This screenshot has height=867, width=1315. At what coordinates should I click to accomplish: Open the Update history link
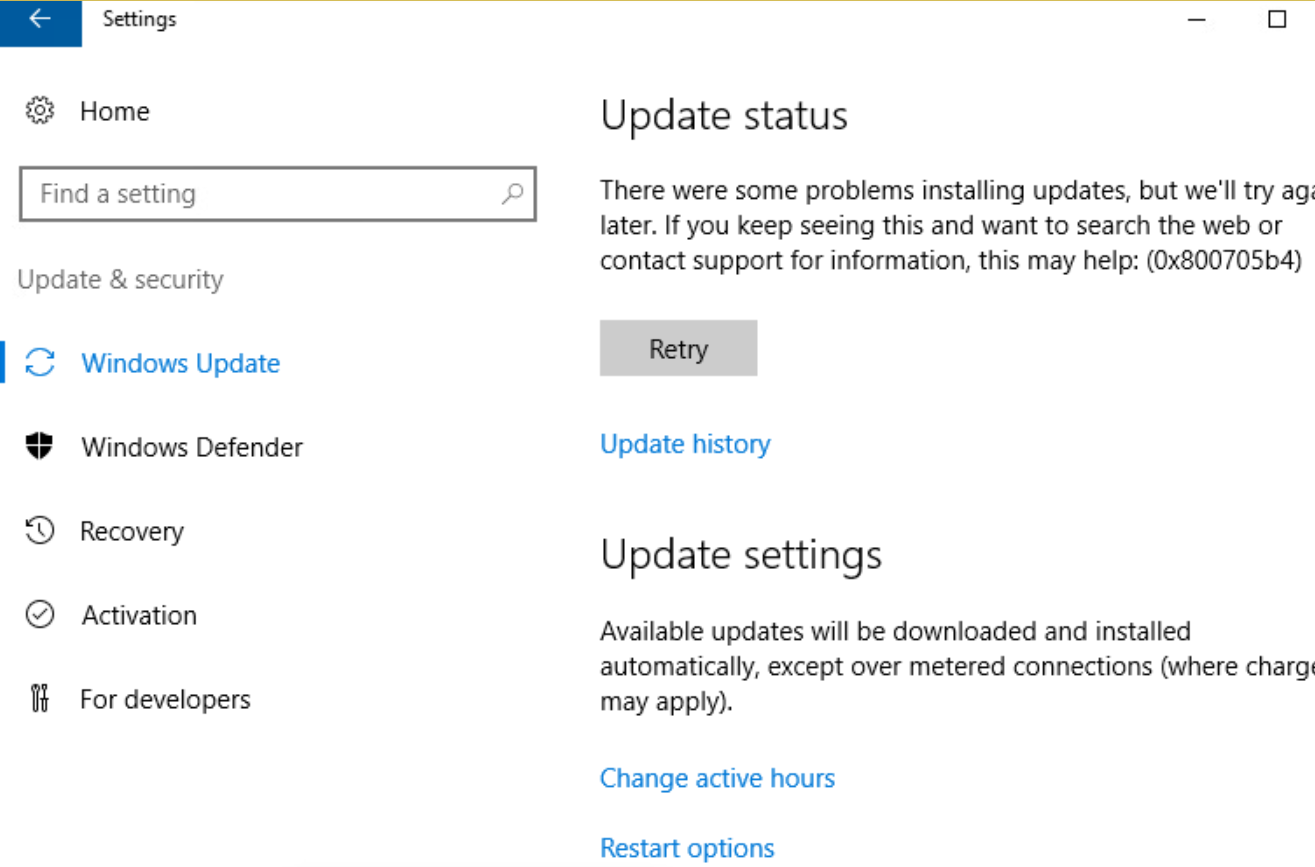pos(685,444)
